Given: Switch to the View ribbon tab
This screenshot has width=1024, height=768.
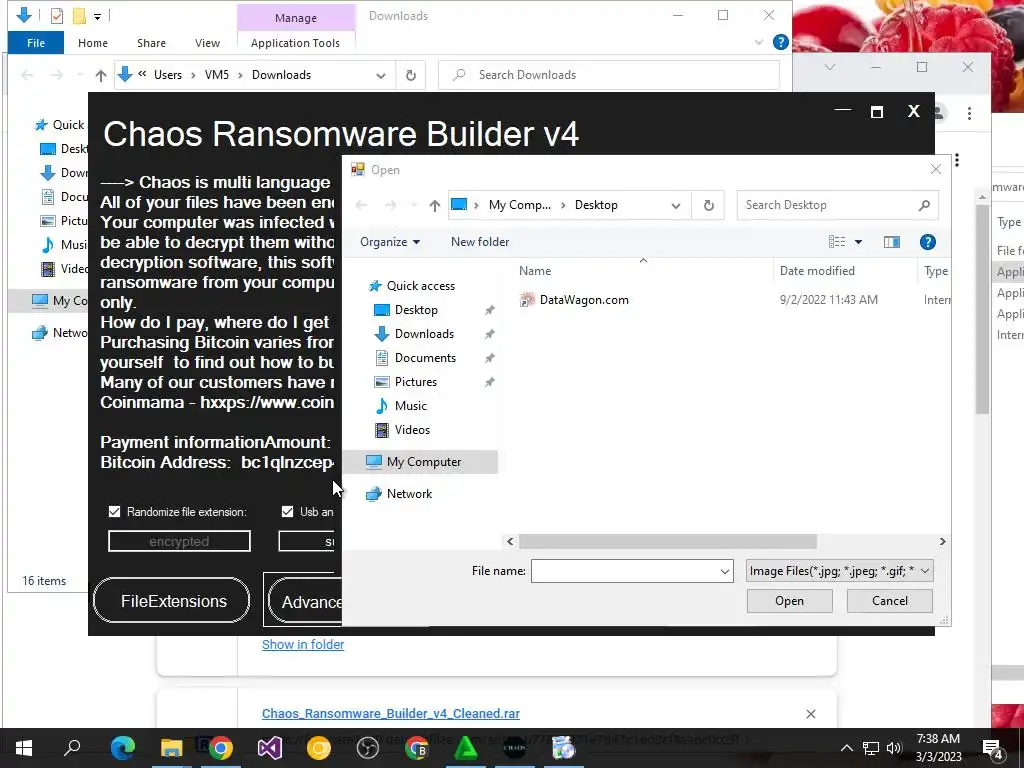Looking at the screenshot, I should tap(207, 43).
